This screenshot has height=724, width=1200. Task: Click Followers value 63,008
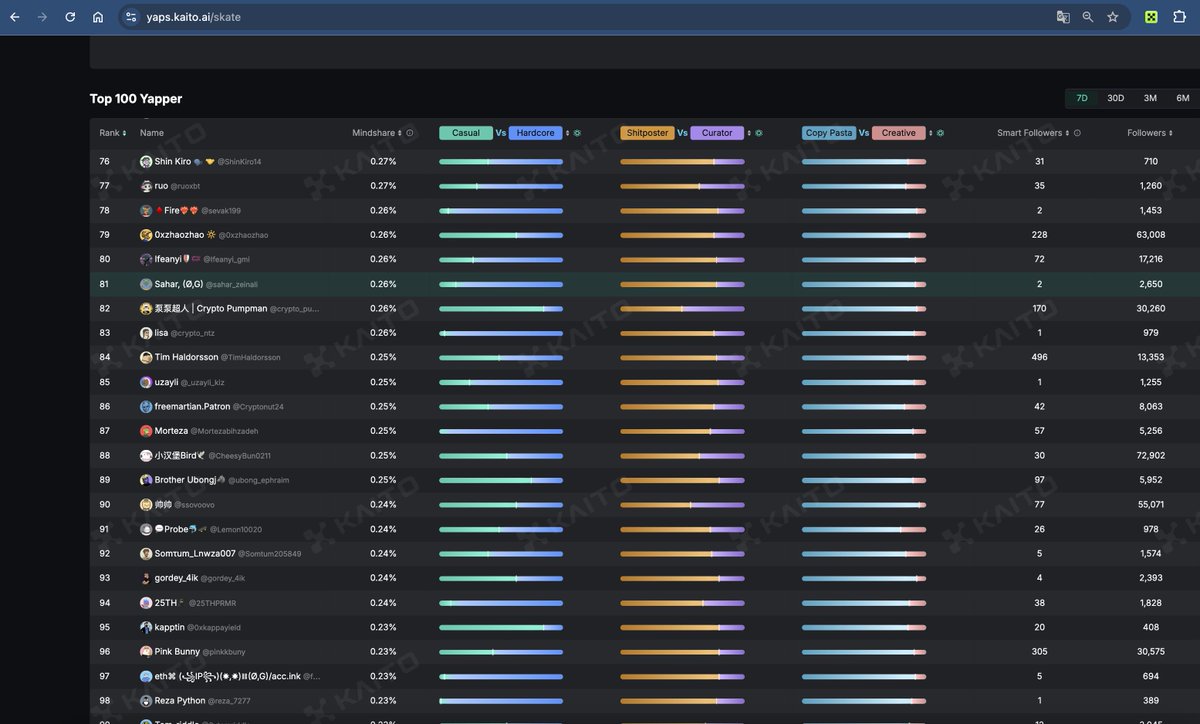pos(1151,235)
